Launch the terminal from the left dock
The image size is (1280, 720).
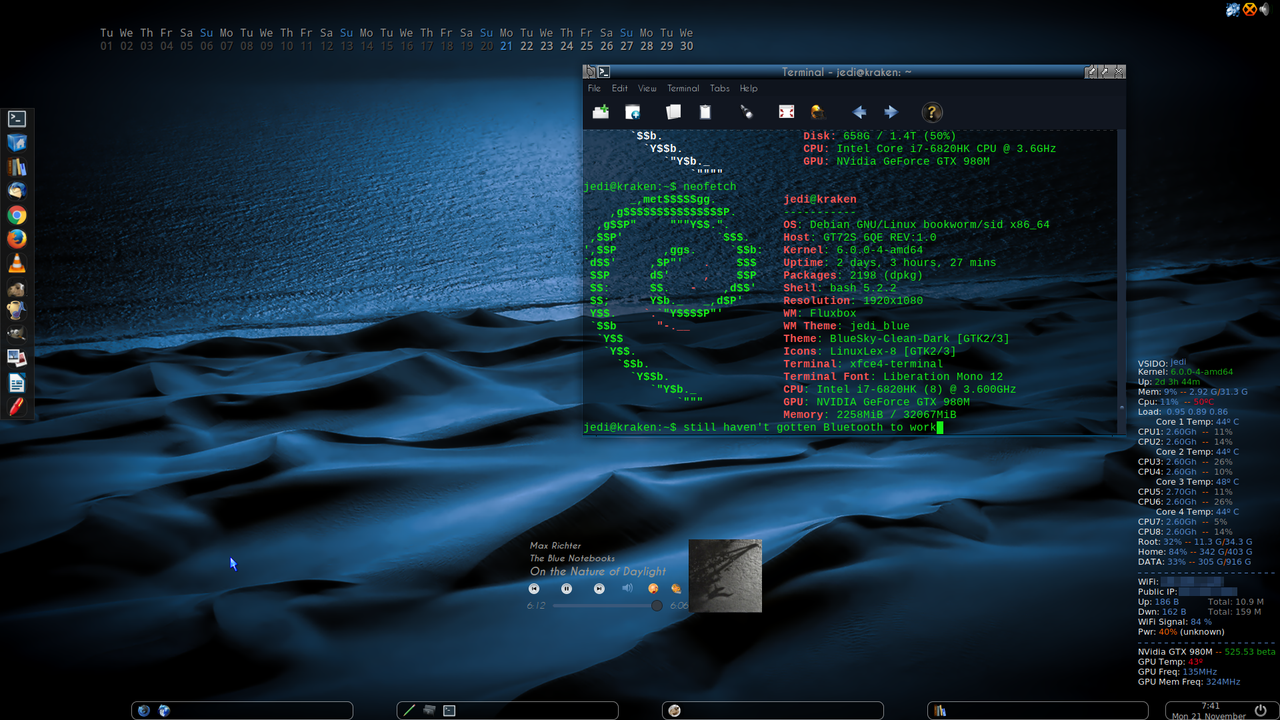tap(16, 118)
